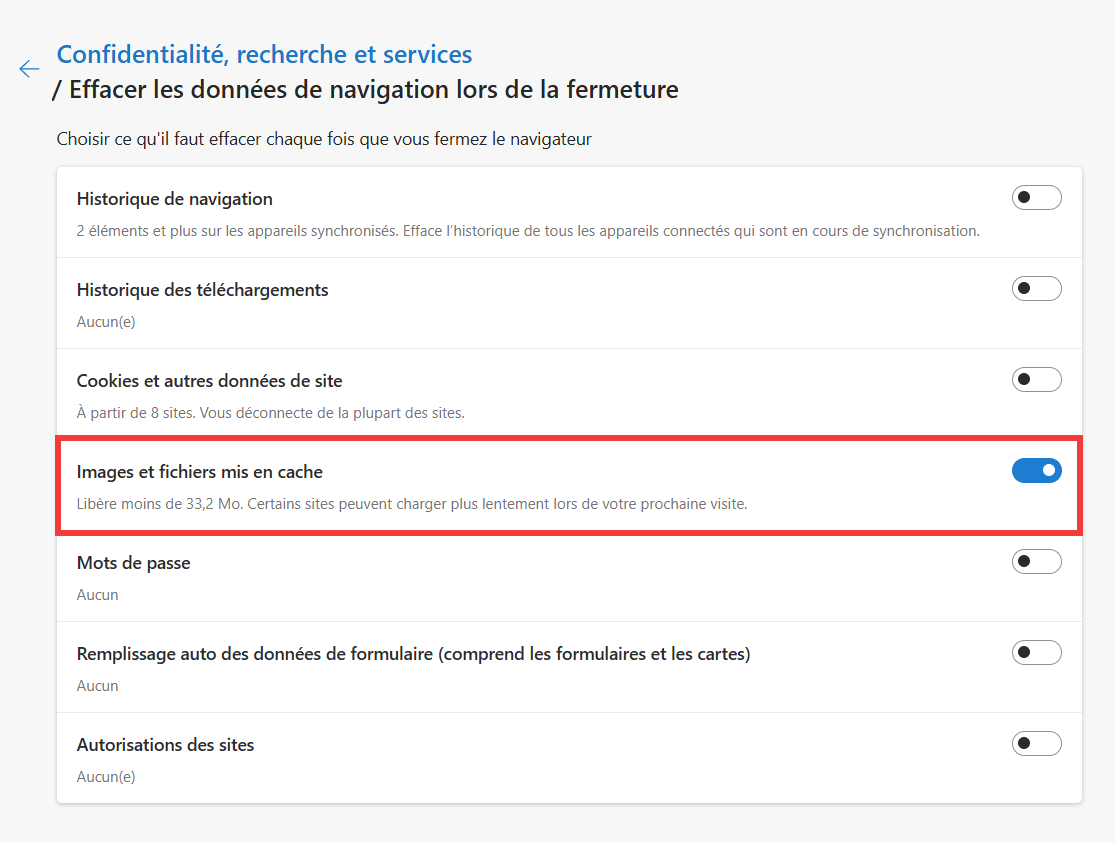Toggle on Historique des téléchargements clearing
The image size is (1115, 842).
coord(1036,288)
